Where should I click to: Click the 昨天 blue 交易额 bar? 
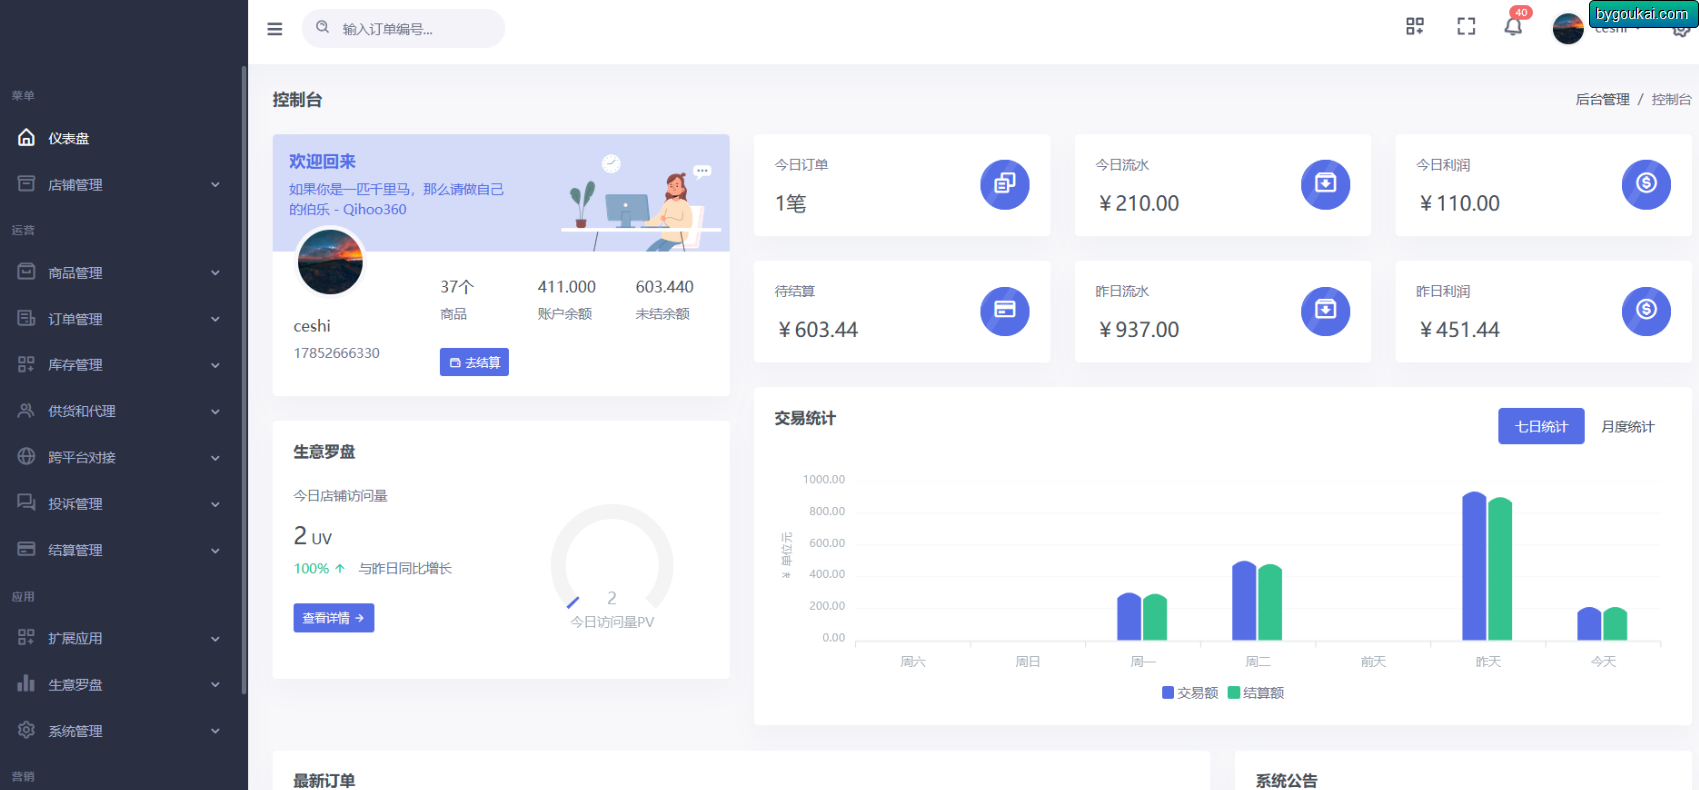1474,566
